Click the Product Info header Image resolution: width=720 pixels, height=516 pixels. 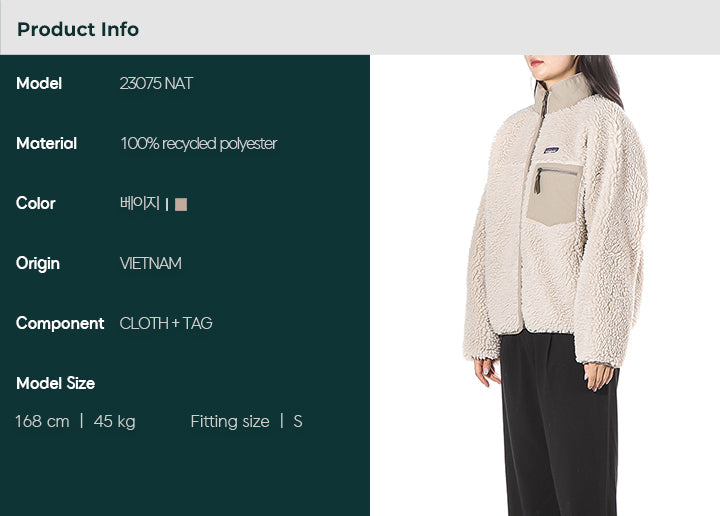[78, 29]
